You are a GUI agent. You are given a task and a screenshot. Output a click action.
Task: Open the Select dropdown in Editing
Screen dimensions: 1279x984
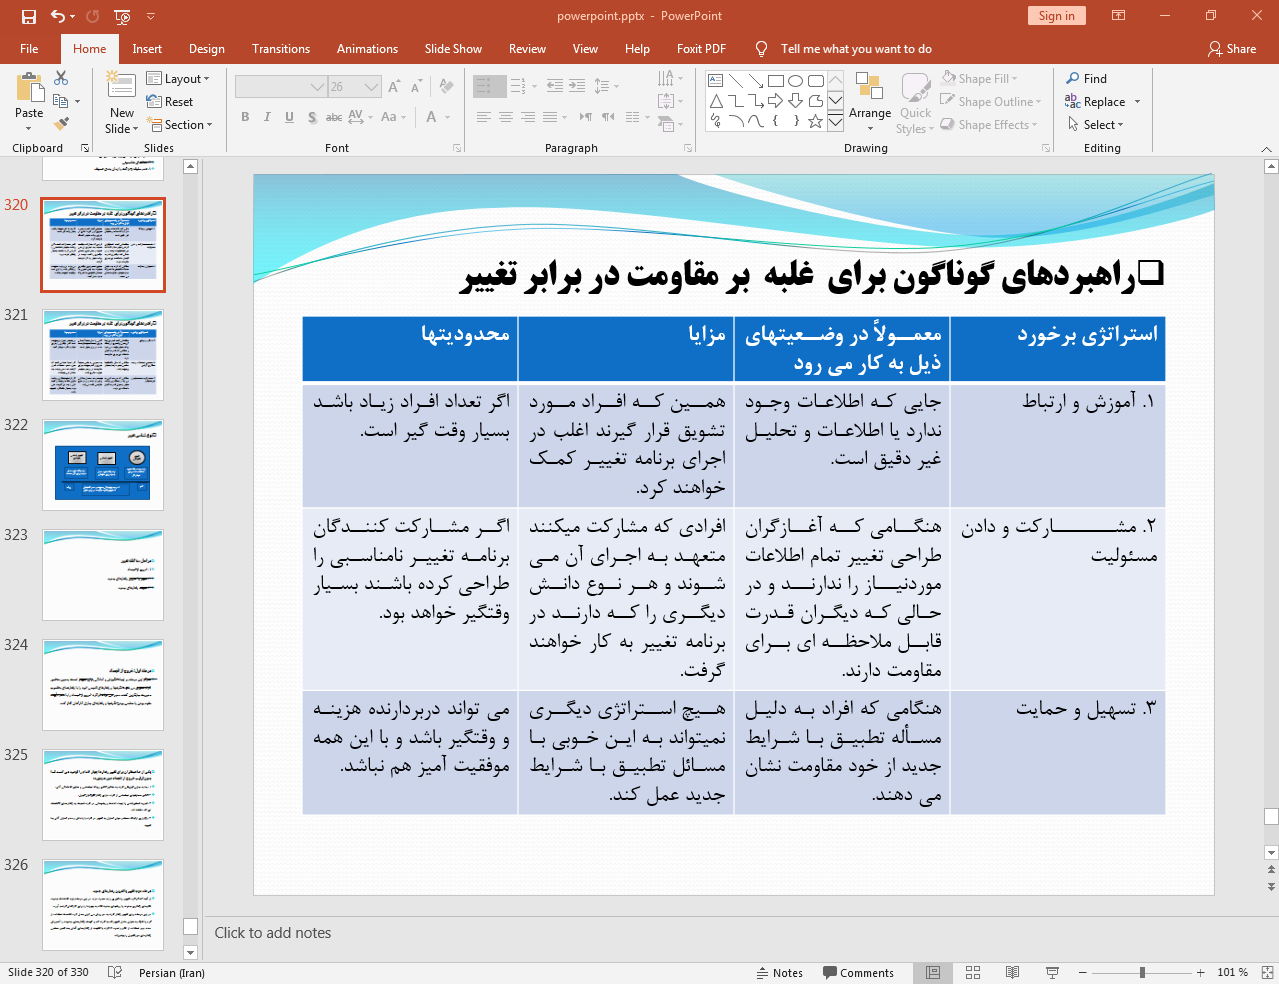point(1095,125)
